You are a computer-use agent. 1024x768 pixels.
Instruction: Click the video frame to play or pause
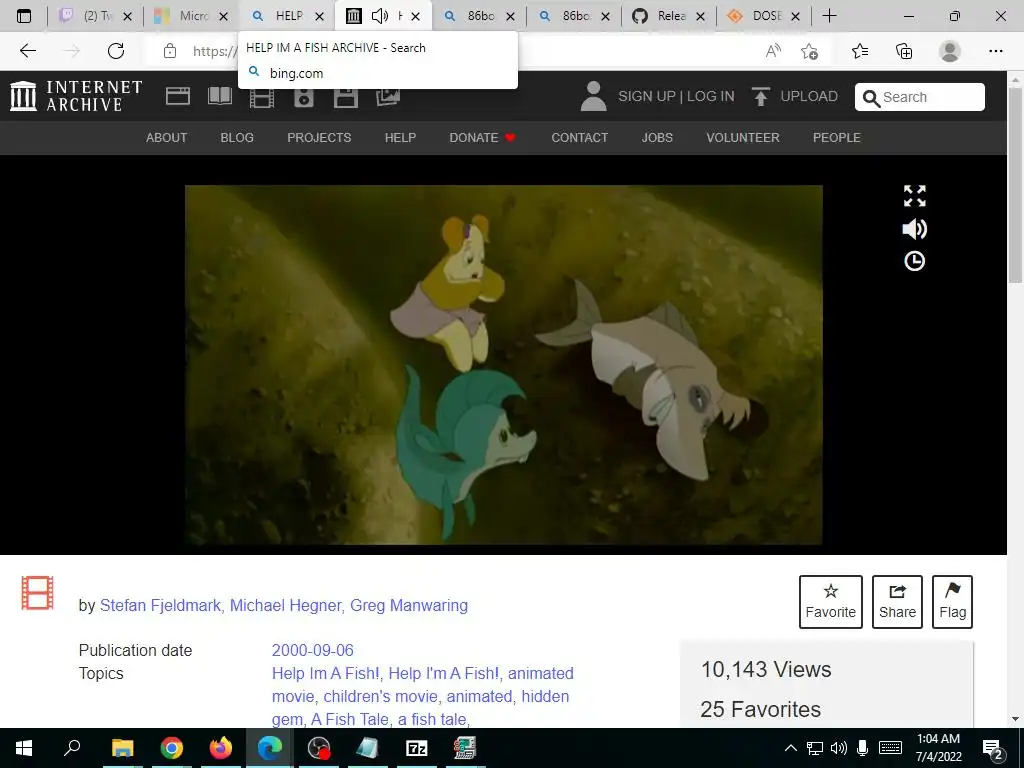coord(504,364)
